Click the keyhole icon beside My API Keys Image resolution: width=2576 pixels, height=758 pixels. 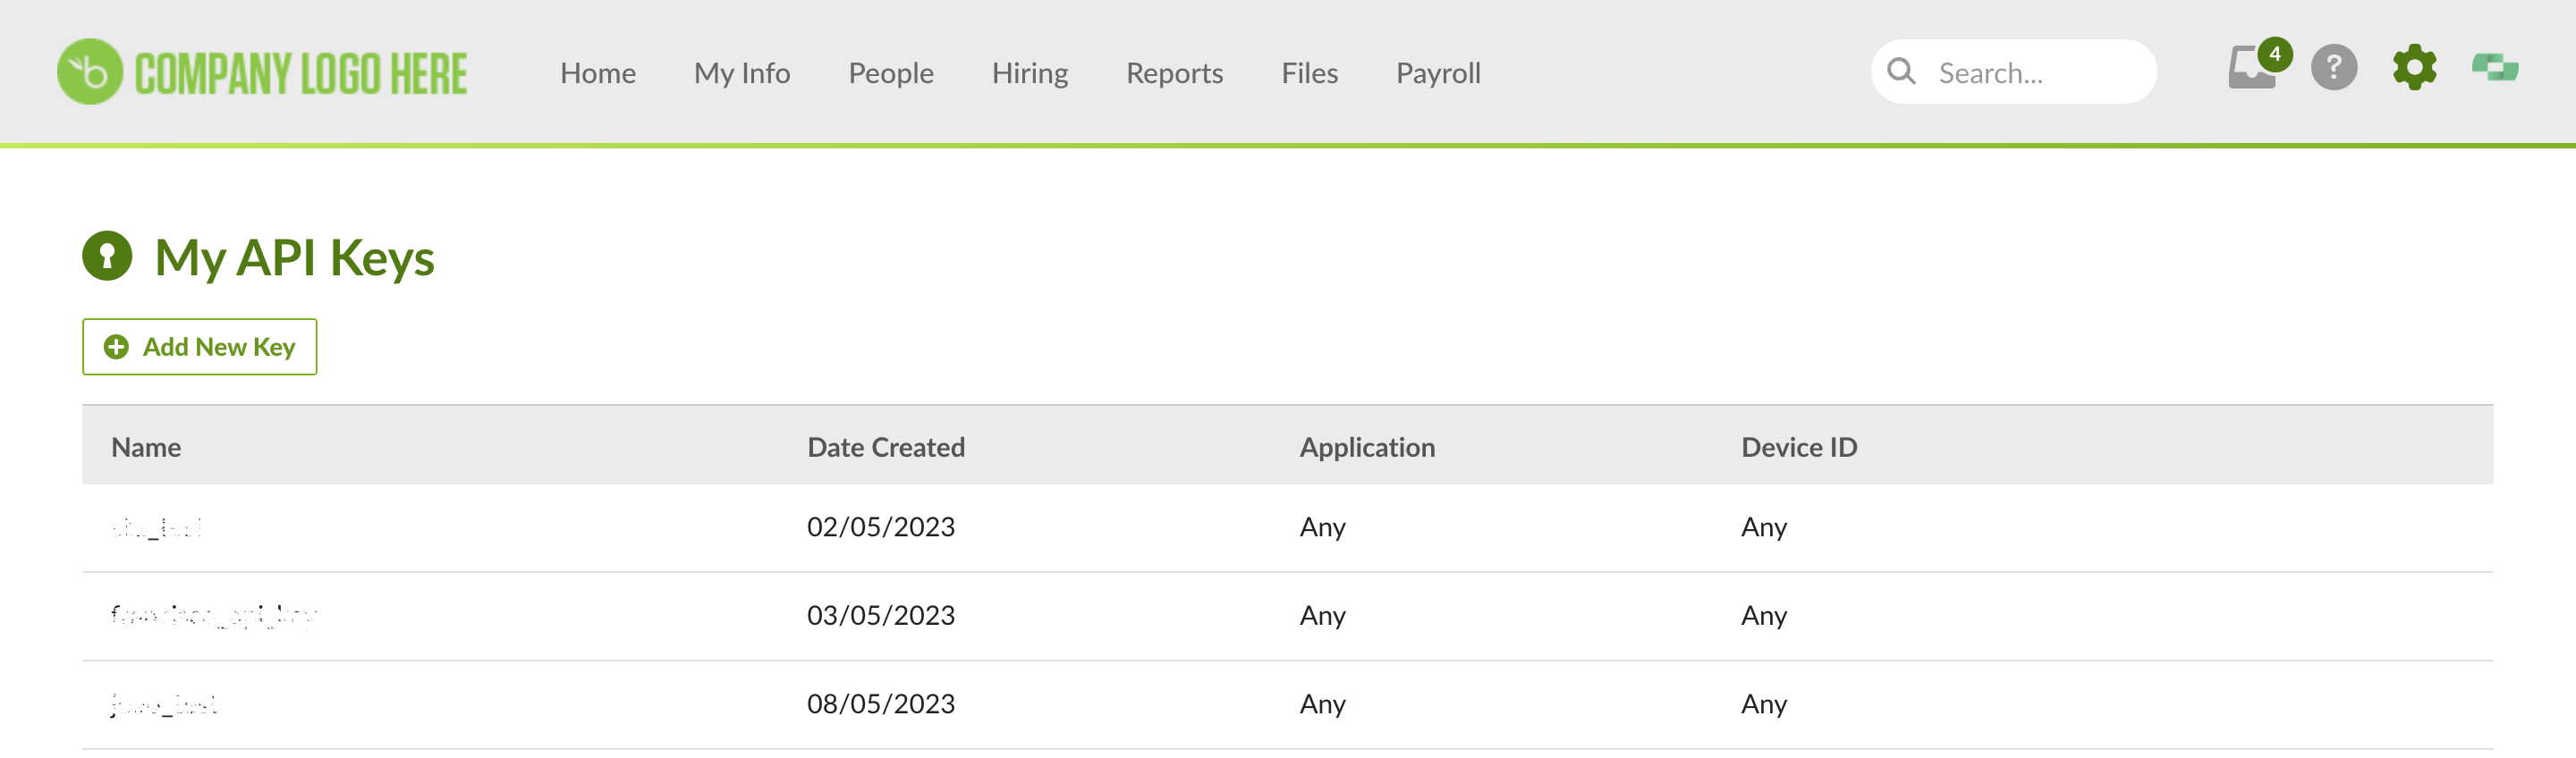[x=107, y=256]
